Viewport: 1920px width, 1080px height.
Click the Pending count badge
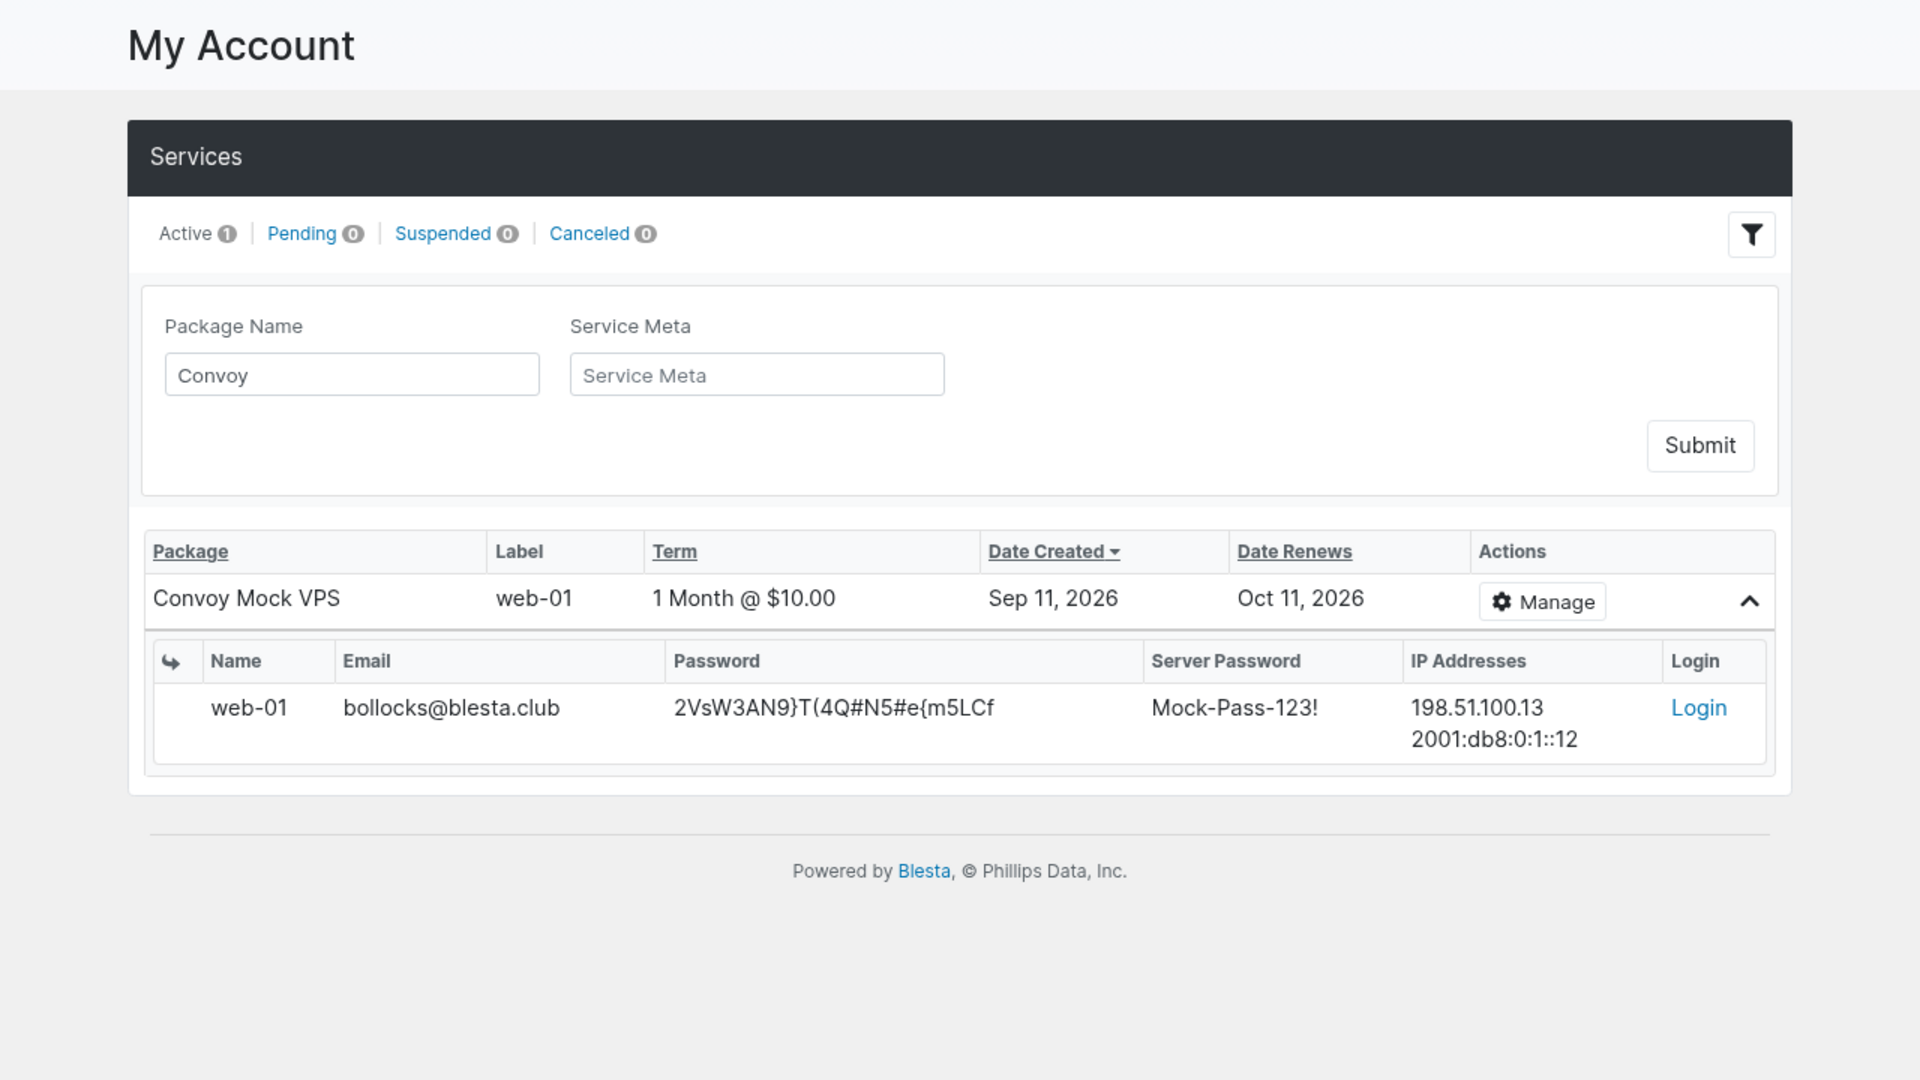[353, 234]
